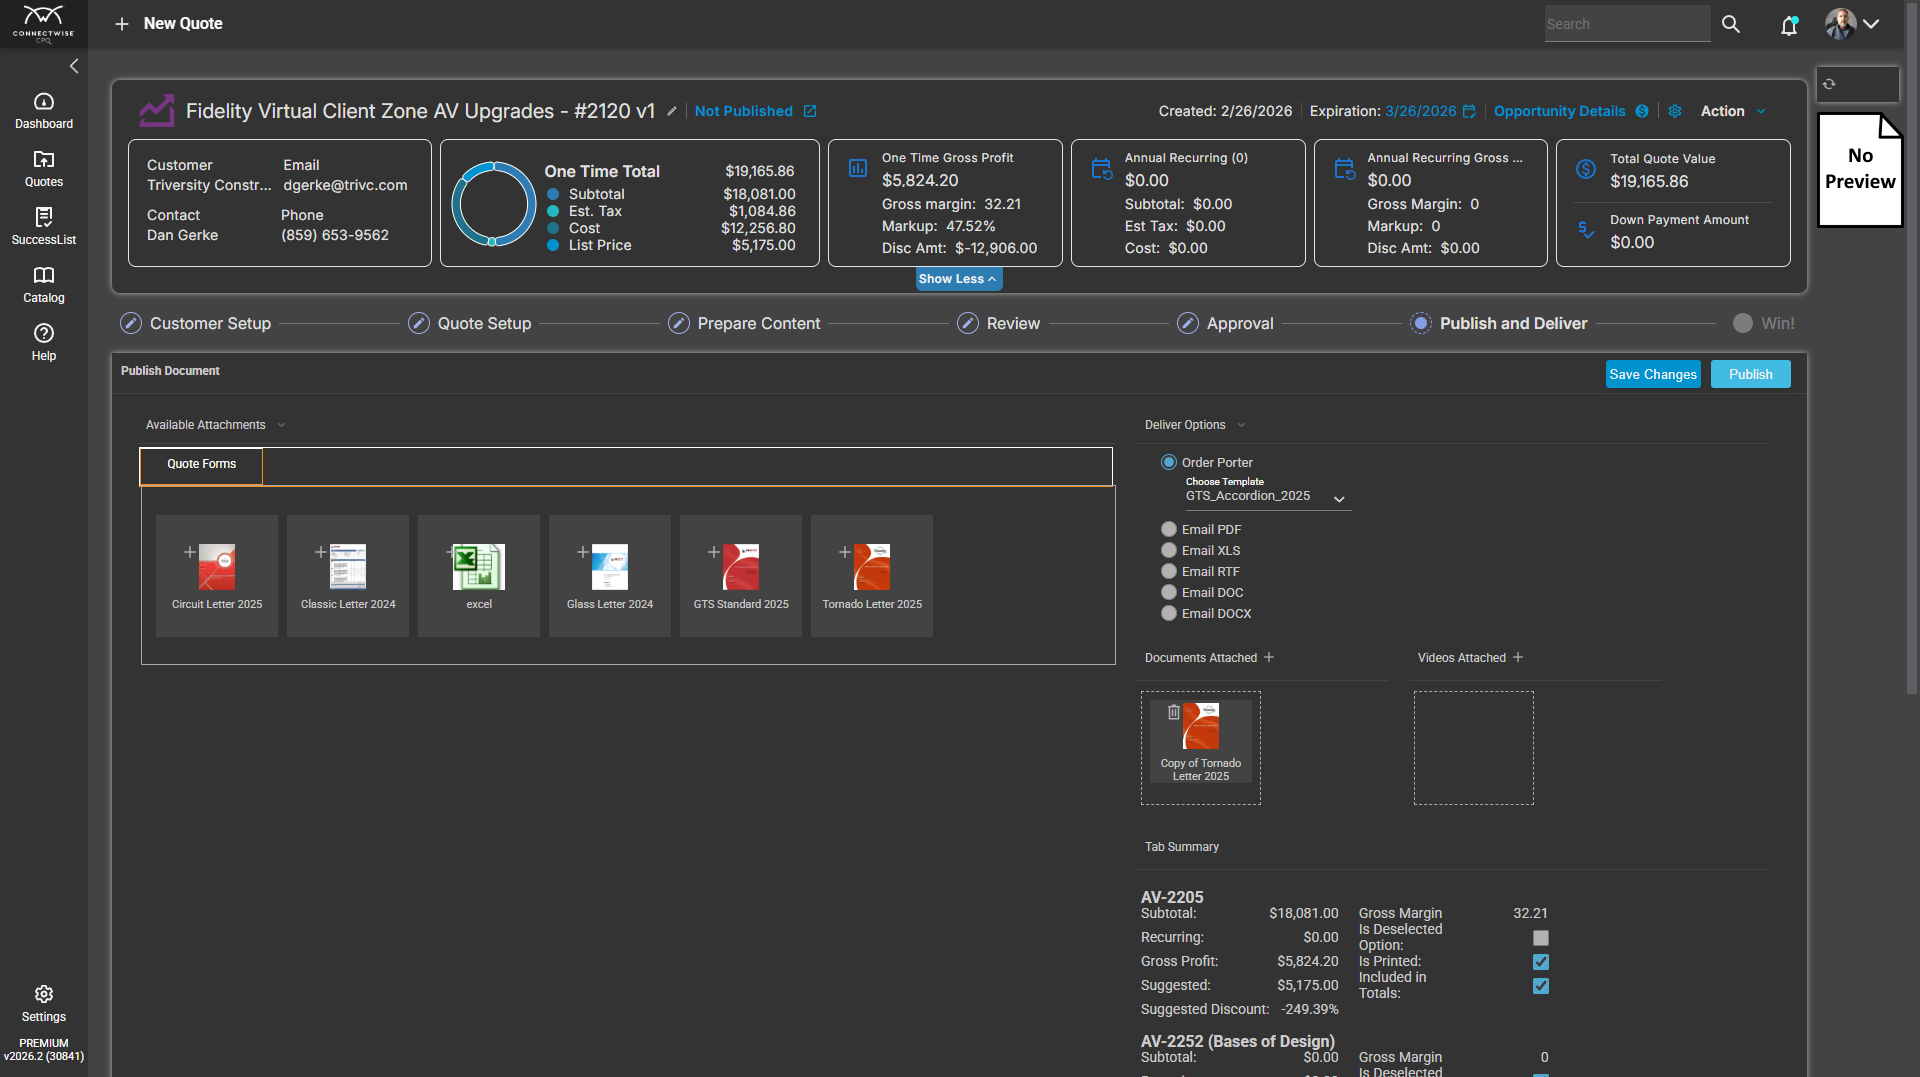Click the refresh preview icon
The width and height of the screenshot is (1920, 1077).
[x=1829, y=84]
